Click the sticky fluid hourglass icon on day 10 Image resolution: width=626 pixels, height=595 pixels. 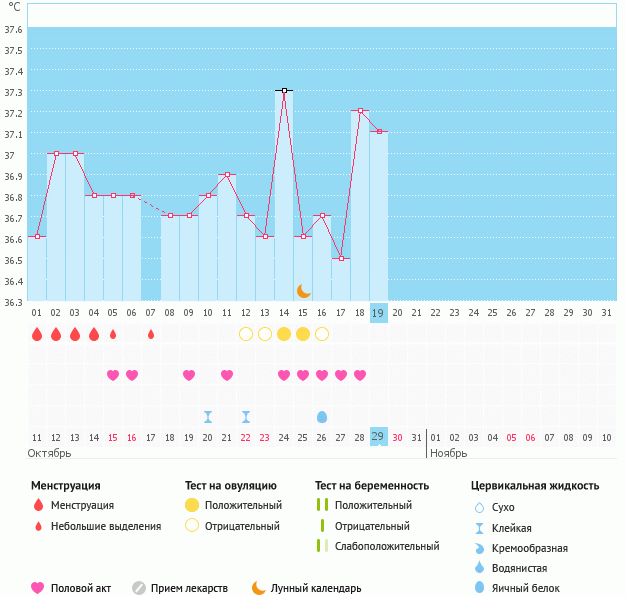[208, 416]
